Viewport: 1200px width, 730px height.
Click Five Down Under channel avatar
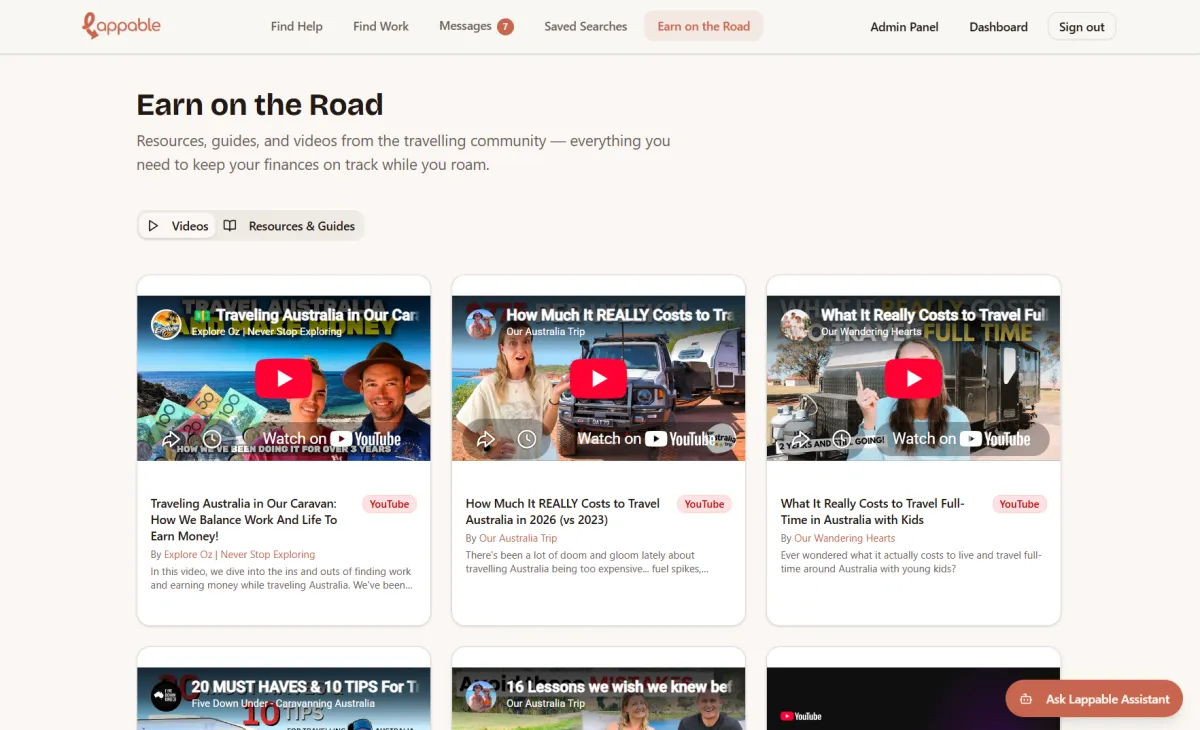(x=166, y=696)
